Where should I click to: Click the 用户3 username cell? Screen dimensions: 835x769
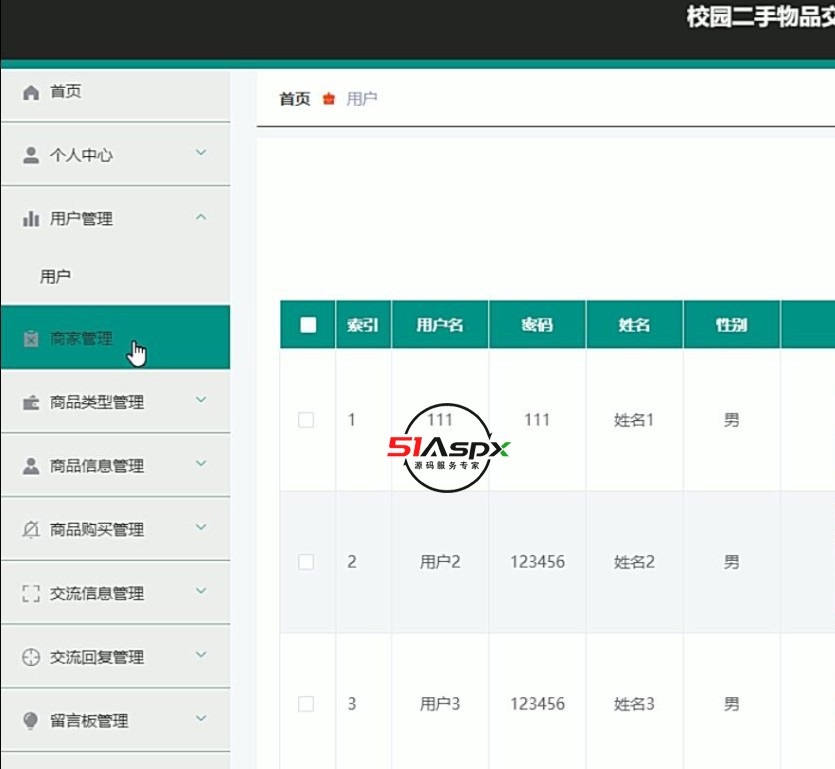[440, 704]
